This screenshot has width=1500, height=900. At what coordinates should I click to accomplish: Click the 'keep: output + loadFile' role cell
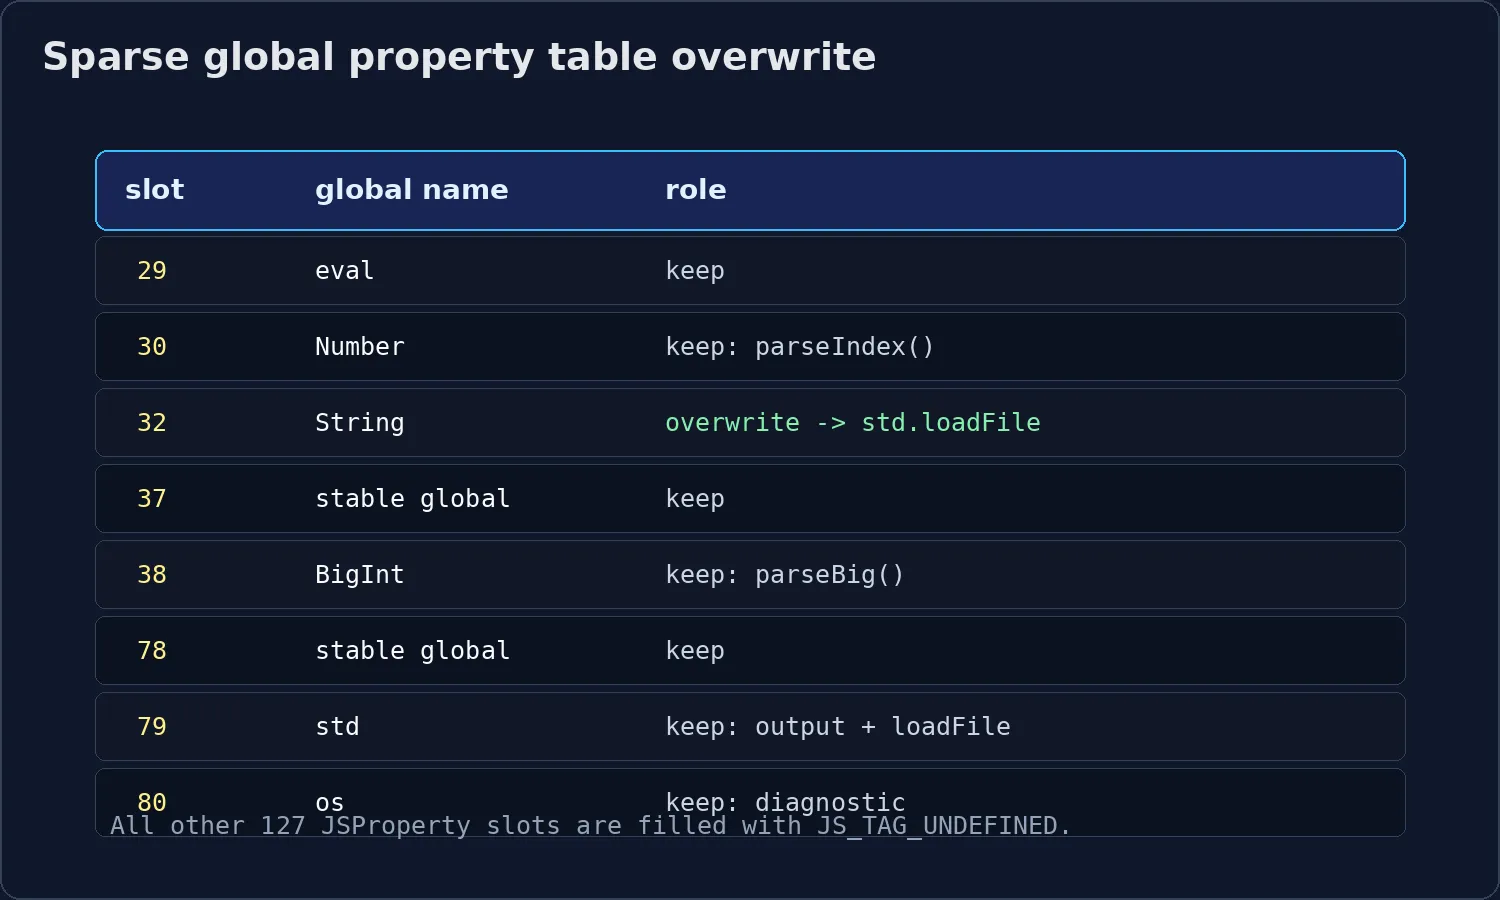(838, 727)
